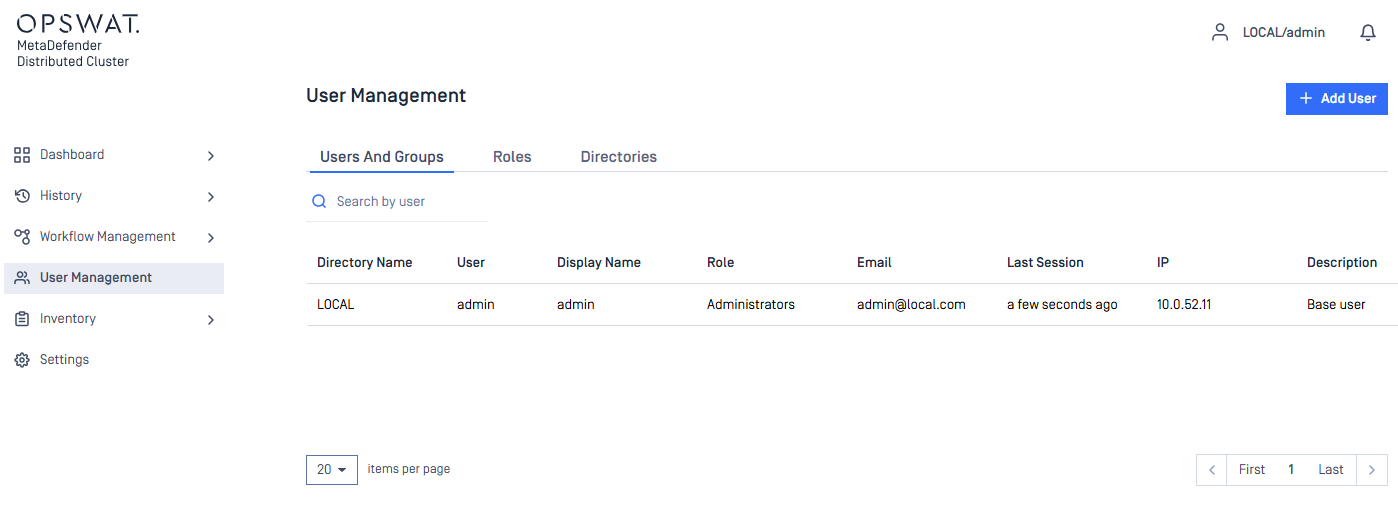This screenshot has width=1398, height=512.
Task: Click the Workflow Management icon
Action: tap(22, 237)
